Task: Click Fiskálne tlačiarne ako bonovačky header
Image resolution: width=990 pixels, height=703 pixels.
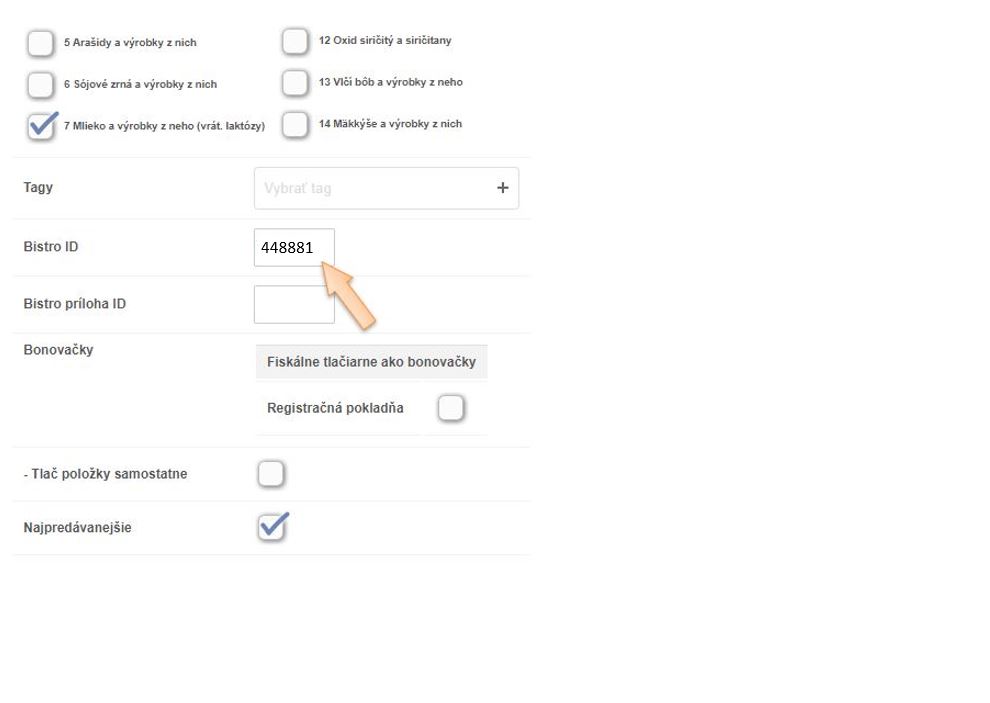Action: 371,362
